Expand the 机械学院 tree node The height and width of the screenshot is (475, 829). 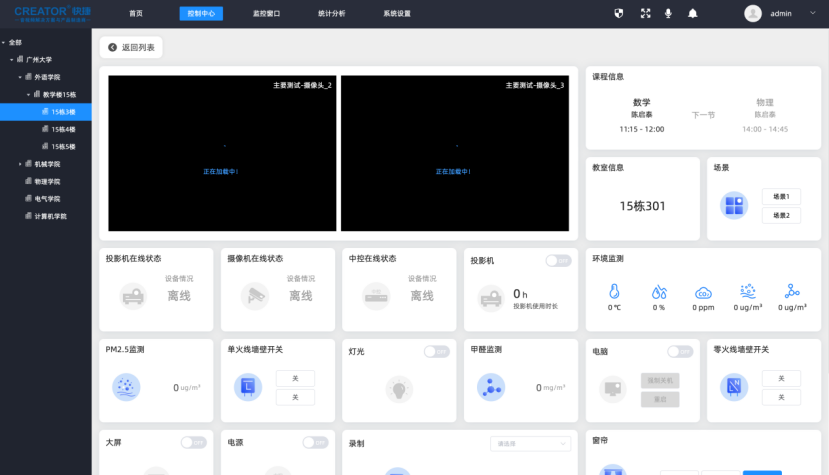[x=20, y=164]
